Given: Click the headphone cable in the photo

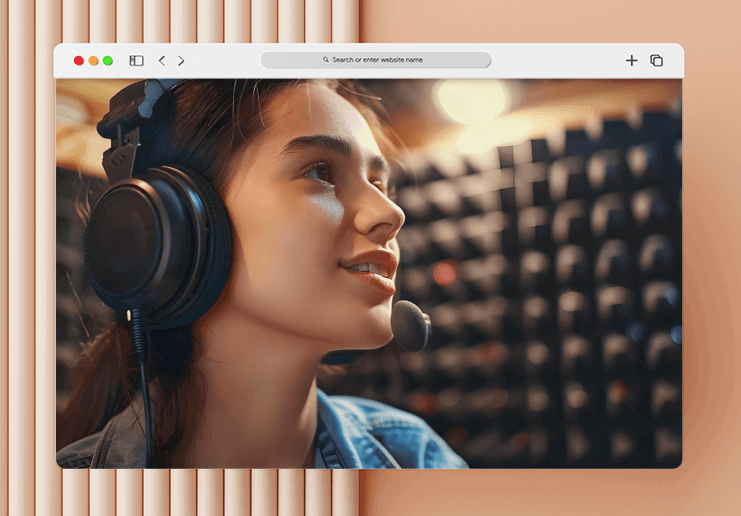Looking at the screenshot, I should pos(144,390).
